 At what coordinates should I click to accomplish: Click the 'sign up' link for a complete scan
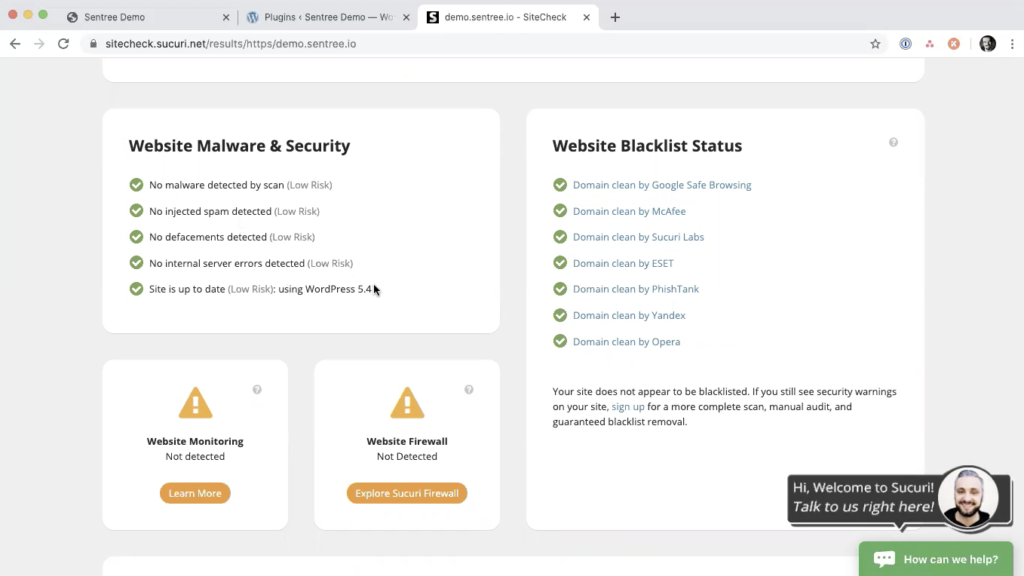click(x=628, y=406)
